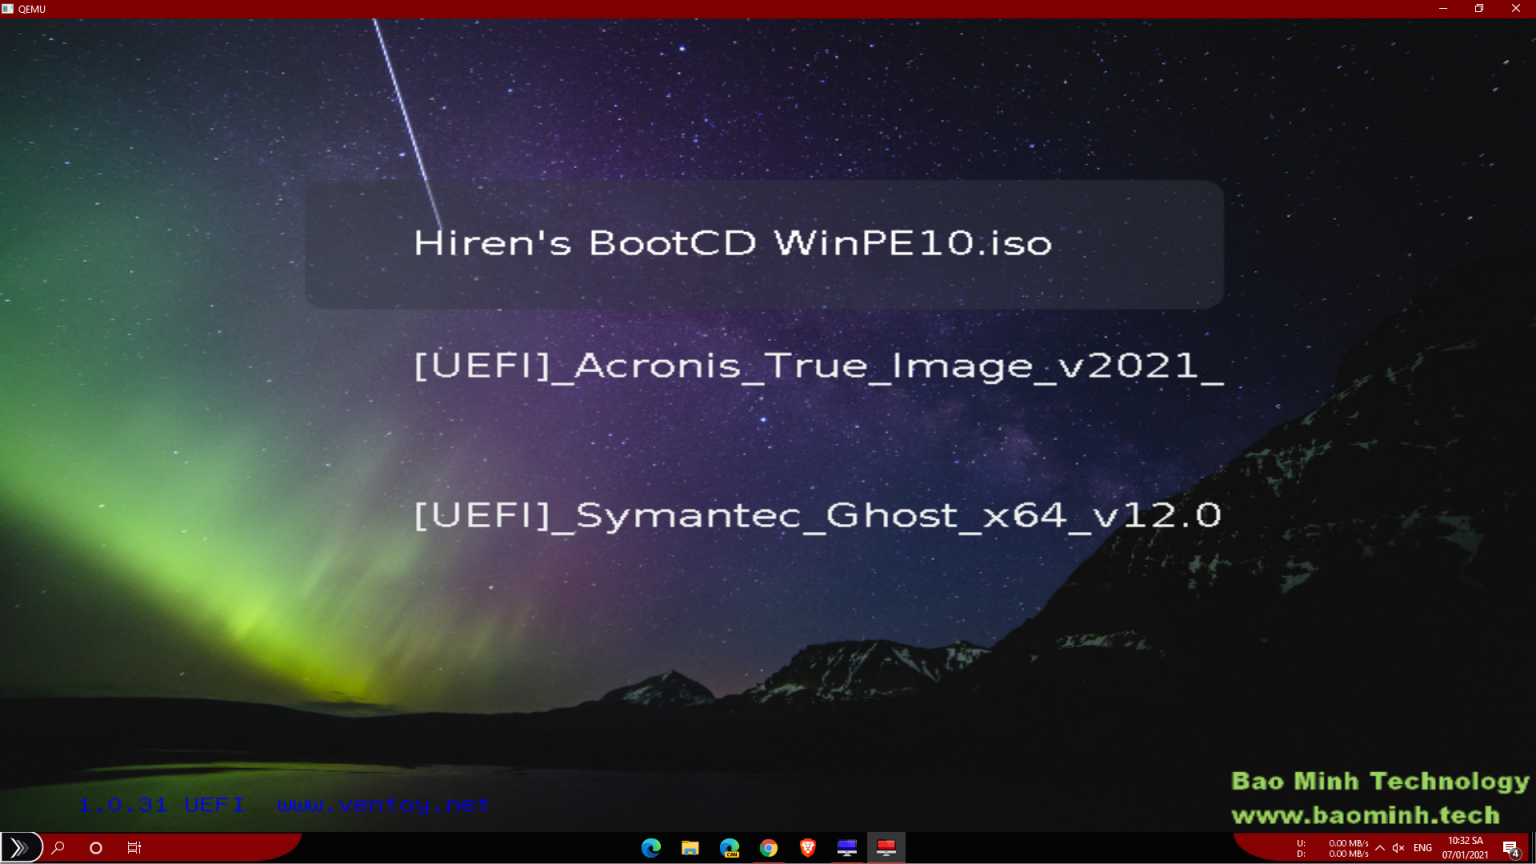Open Cortana circle icon
1536x864 pixels.
(x=96, y=848)
